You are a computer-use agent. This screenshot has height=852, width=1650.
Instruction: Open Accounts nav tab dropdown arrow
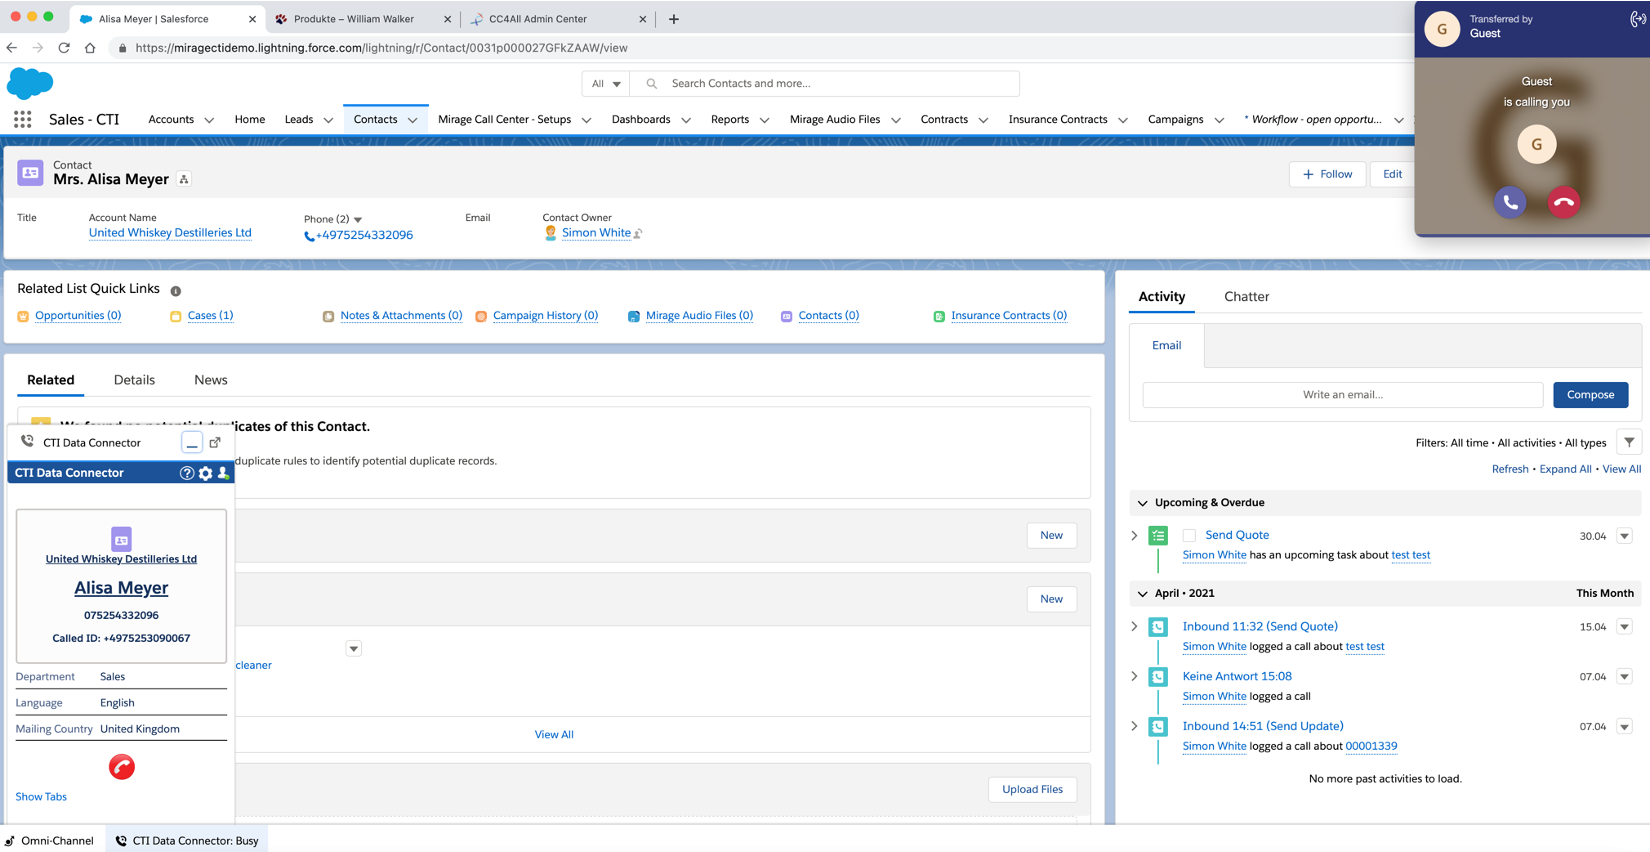209,120
